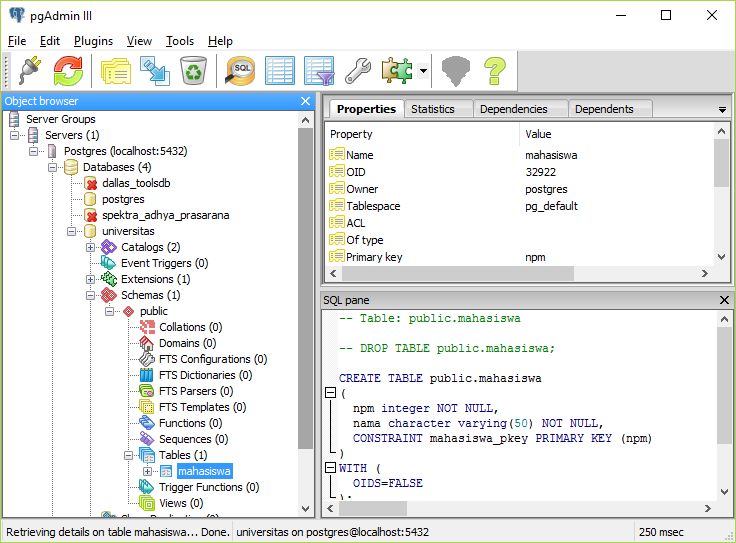
Task: Expand the Extensions (1) node
Action: [91, 279]
